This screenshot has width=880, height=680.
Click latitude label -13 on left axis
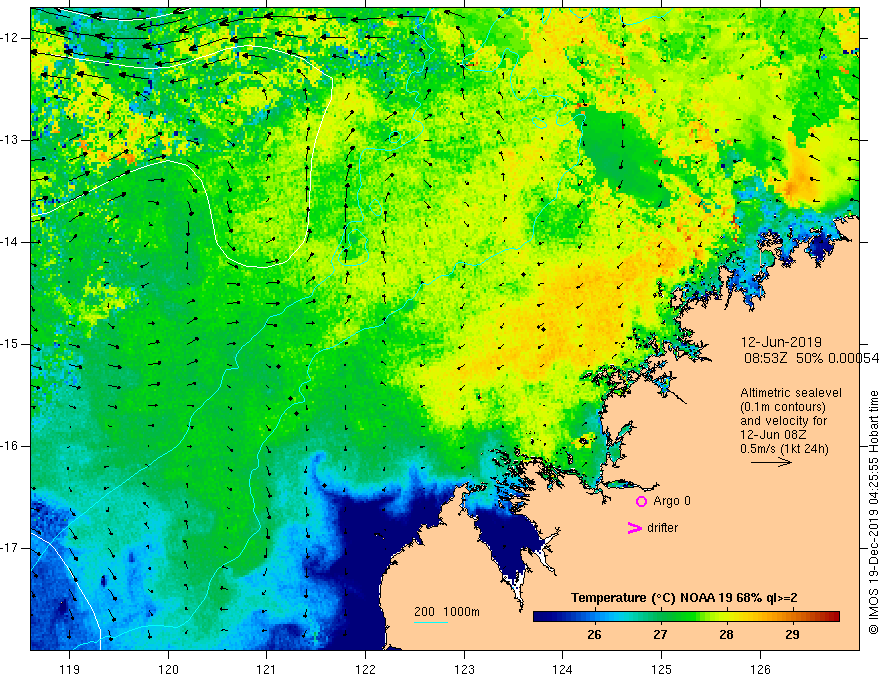pyautogui.click(x=11, y=140)
